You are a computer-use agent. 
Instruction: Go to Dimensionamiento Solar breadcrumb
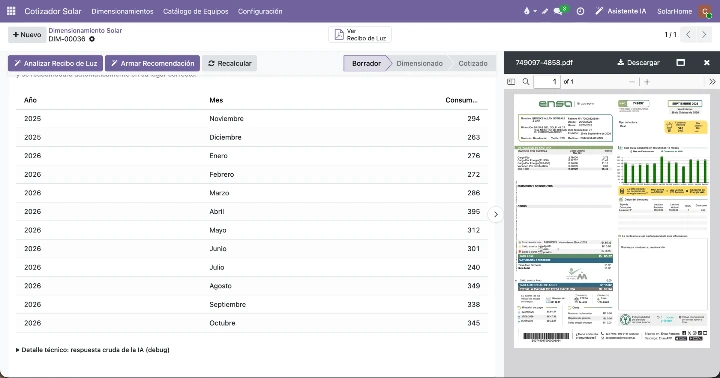[85, 30]
